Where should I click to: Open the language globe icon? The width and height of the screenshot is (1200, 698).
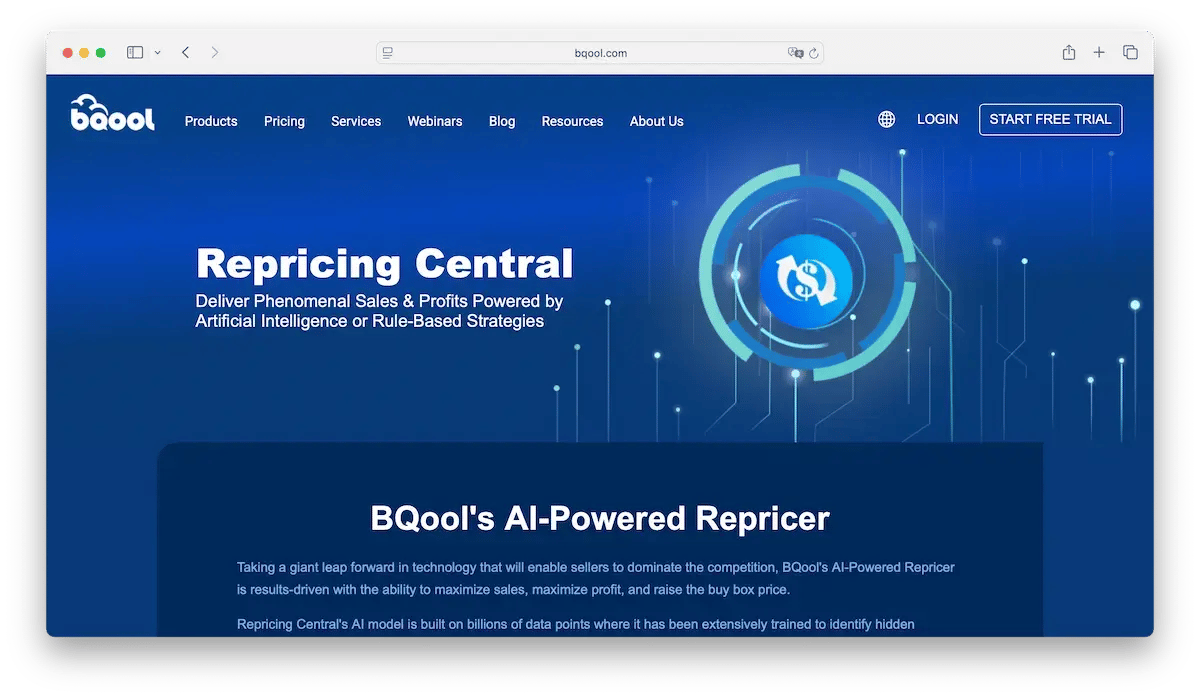coord(886,119)
